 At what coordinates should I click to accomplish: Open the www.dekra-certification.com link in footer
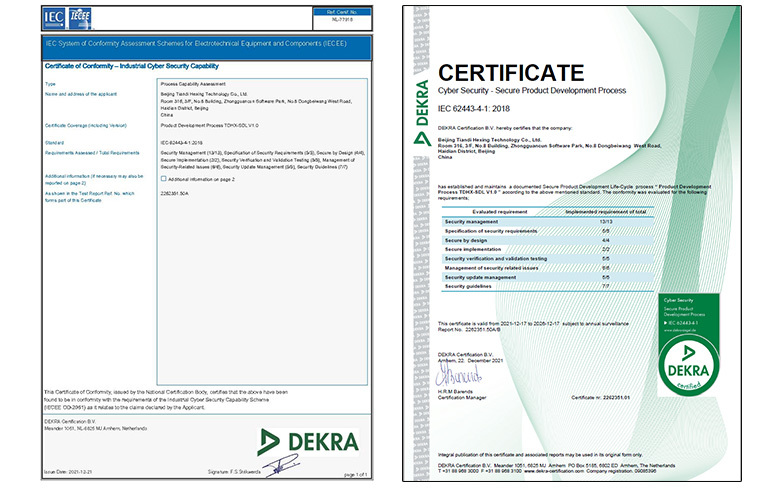point(554,471)
